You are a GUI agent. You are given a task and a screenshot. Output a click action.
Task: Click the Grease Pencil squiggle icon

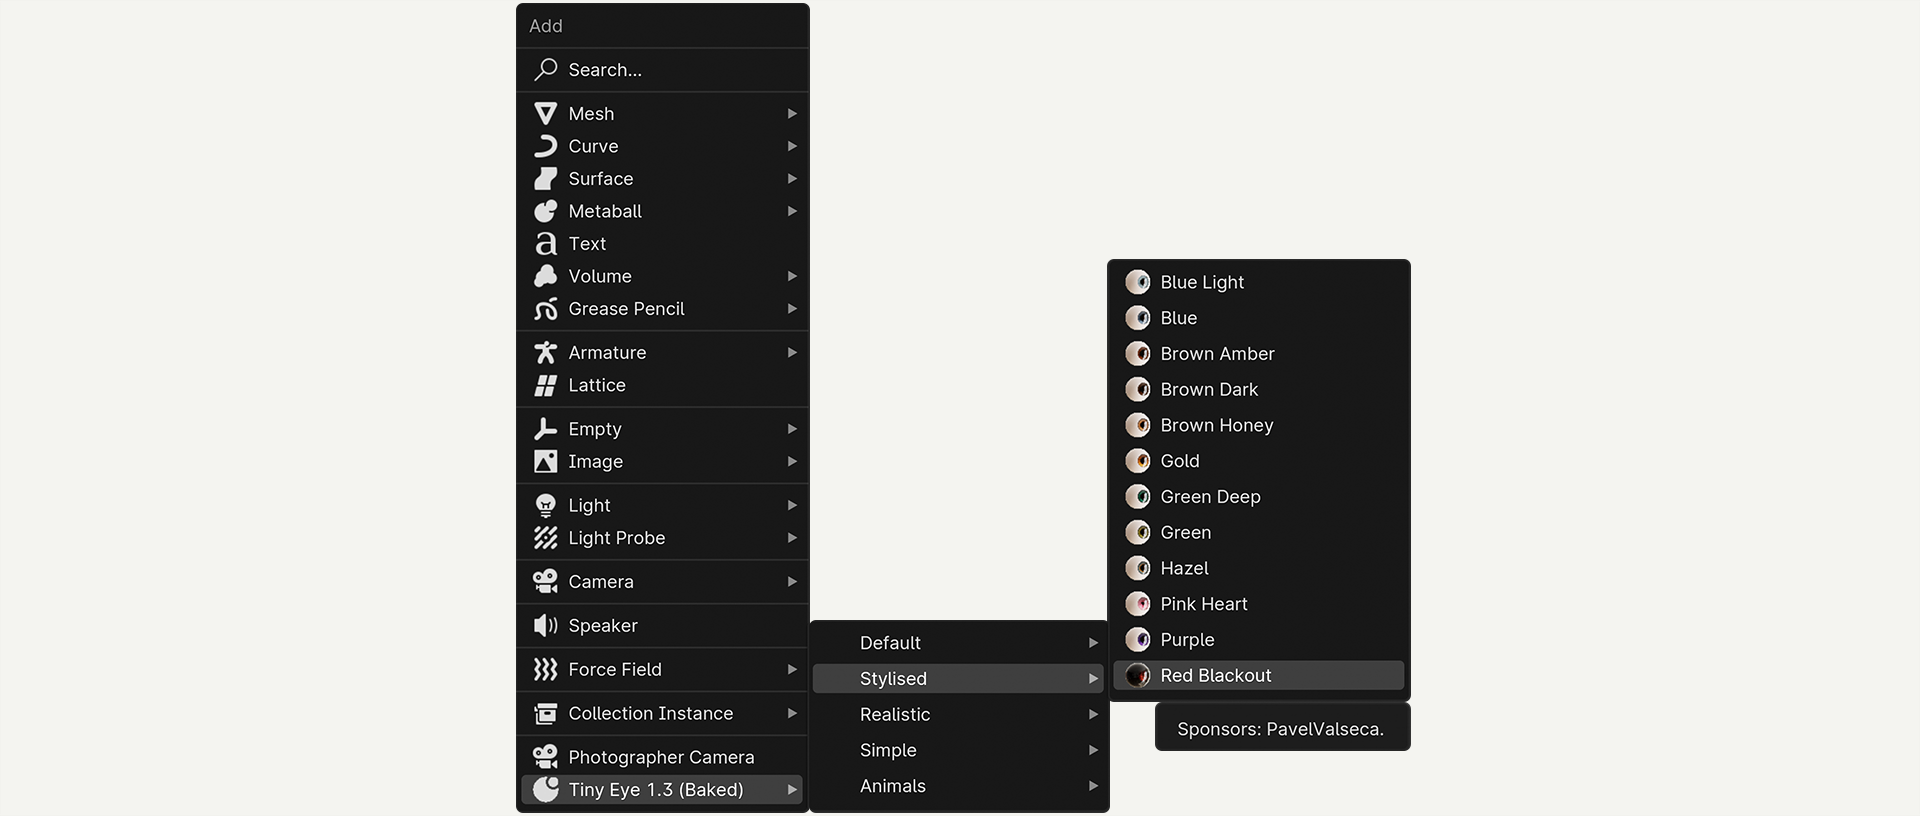[x=545, y=309]
